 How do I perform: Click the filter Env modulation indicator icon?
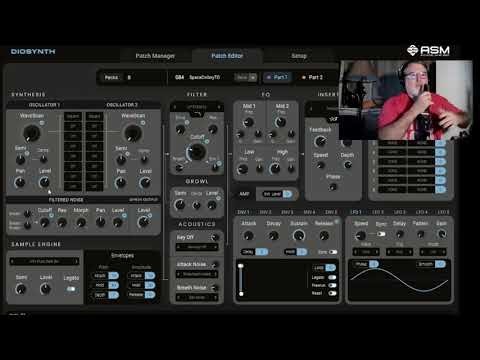point(219,163)
